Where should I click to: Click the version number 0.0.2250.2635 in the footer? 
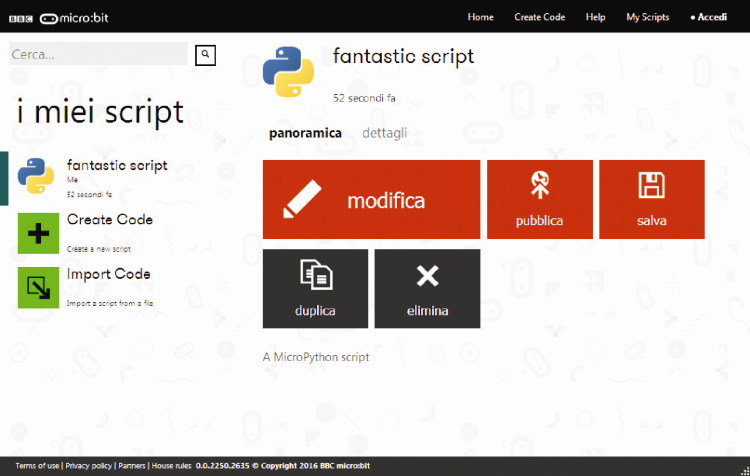coord(222,466)
